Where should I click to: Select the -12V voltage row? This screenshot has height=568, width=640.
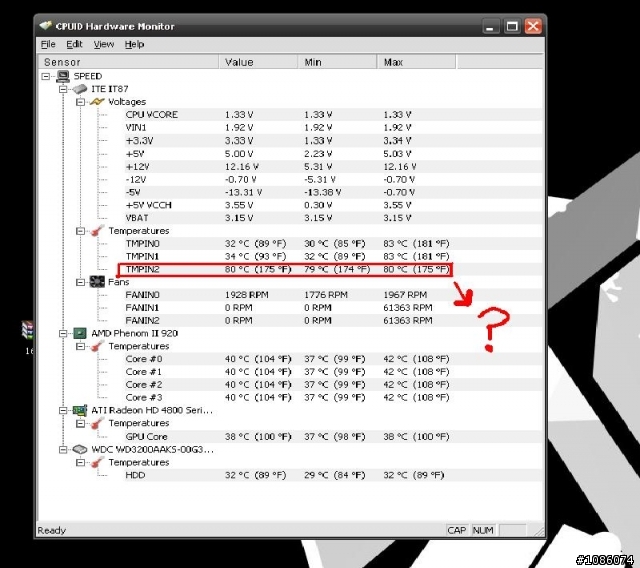(333, 179)
